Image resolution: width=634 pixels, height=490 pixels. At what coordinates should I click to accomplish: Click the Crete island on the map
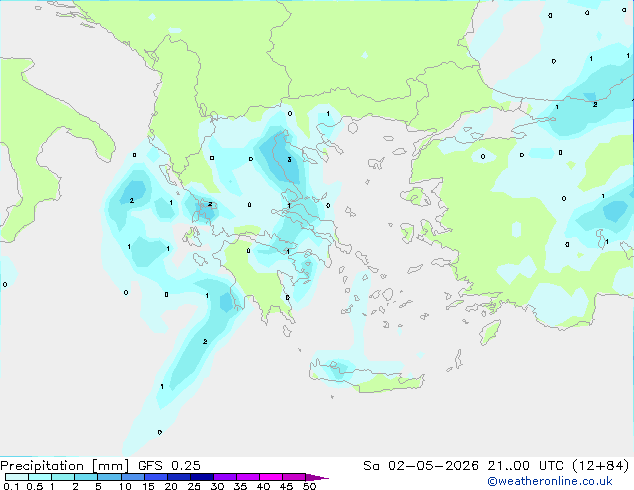366,375
